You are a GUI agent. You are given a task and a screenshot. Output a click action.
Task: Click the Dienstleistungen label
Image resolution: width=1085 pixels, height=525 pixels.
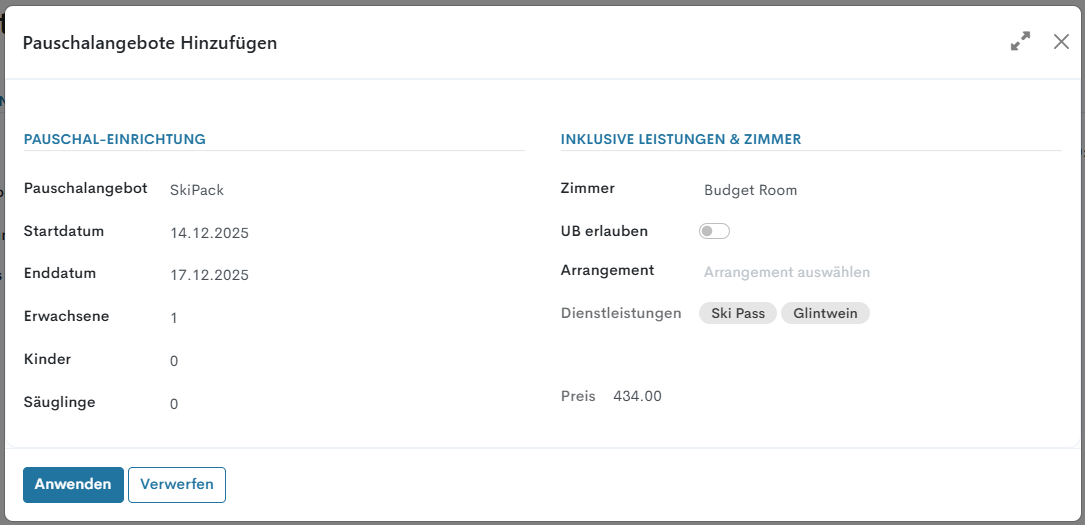pos(621,313)
